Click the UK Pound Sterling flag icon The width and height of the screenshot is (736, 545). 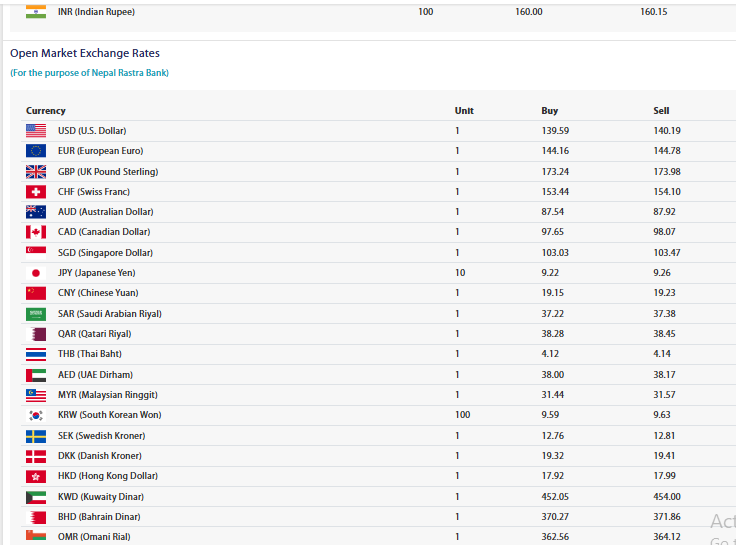pos(36,172)
